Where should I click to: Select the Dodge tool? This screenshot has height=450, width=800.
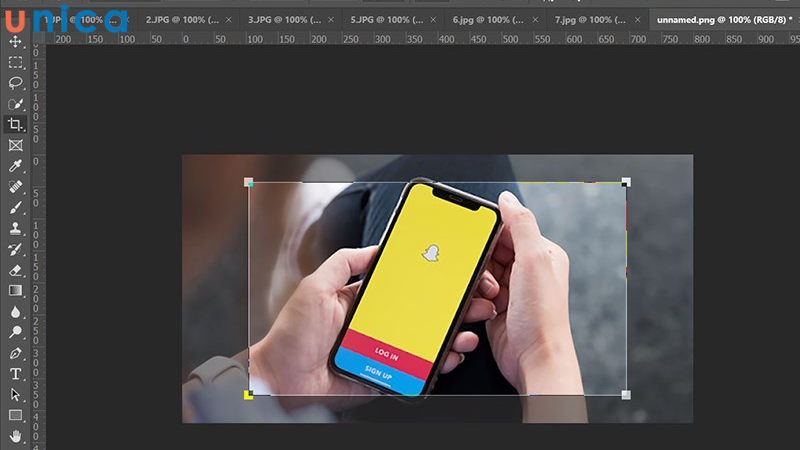click(15, 333)
